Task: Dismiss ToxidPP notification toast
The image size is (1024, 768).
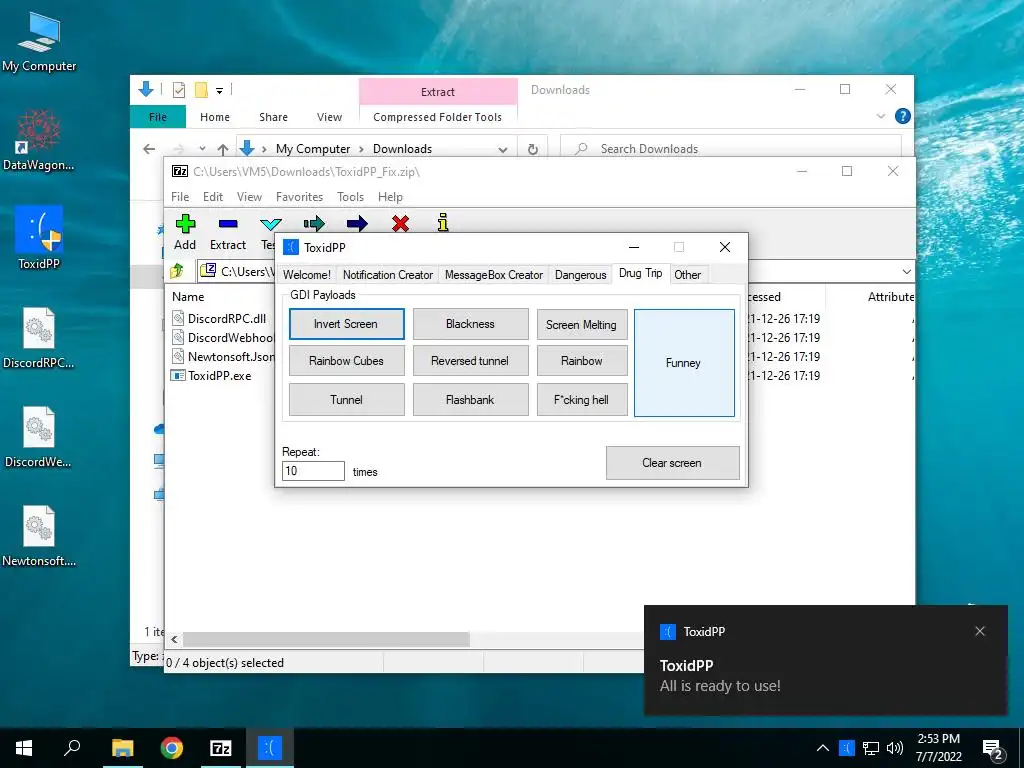Action: point(980,631)
